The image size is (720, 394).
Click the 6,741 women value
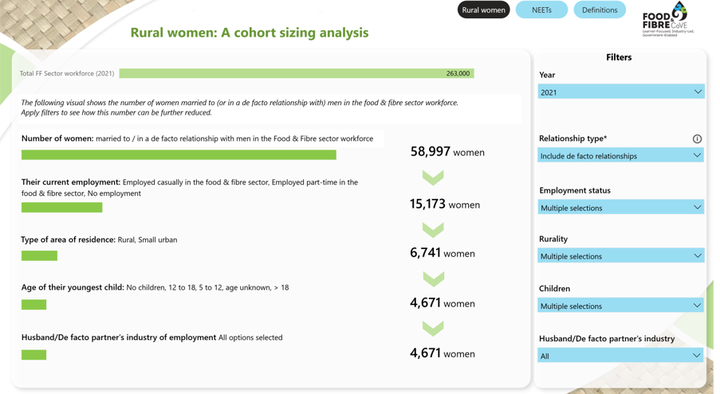(442, 253)
